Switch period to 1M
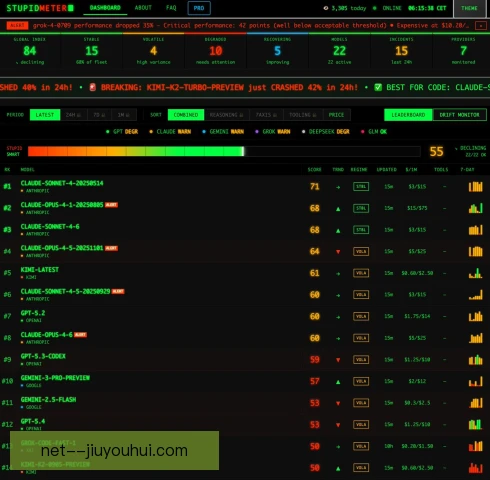This screenshot has height=480, width=490. pos(124,115)
